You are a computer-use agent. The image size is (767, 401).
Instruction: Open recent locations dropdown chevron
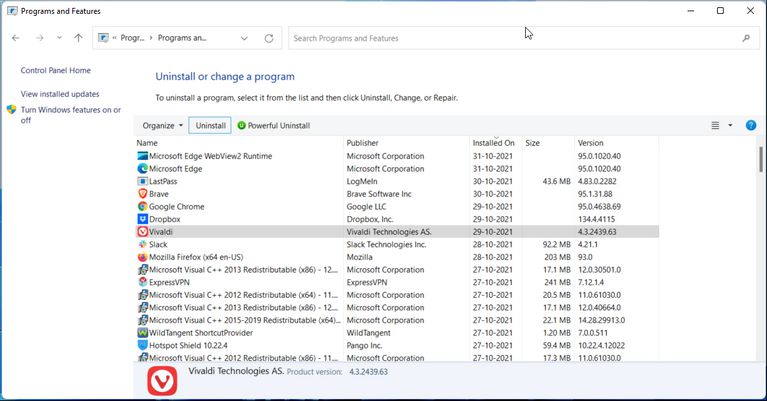click(58, 38)
